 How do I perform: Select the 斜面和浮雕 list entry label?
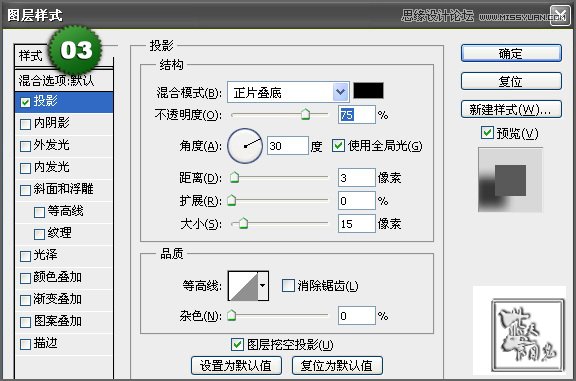63,189
